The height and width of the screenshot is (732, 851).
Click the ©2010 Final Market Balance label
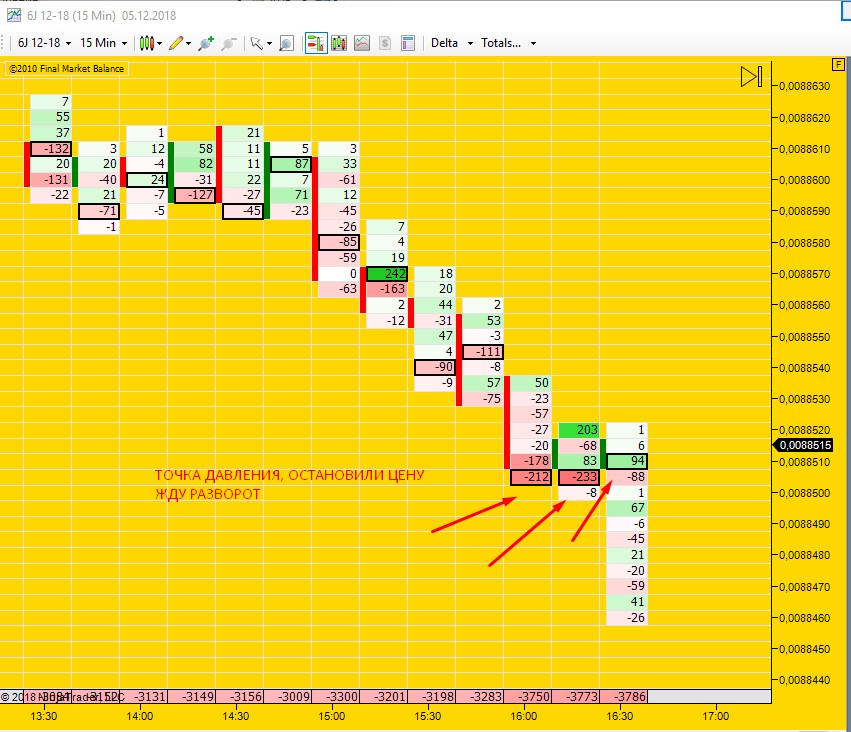click(x=66, y=69)
